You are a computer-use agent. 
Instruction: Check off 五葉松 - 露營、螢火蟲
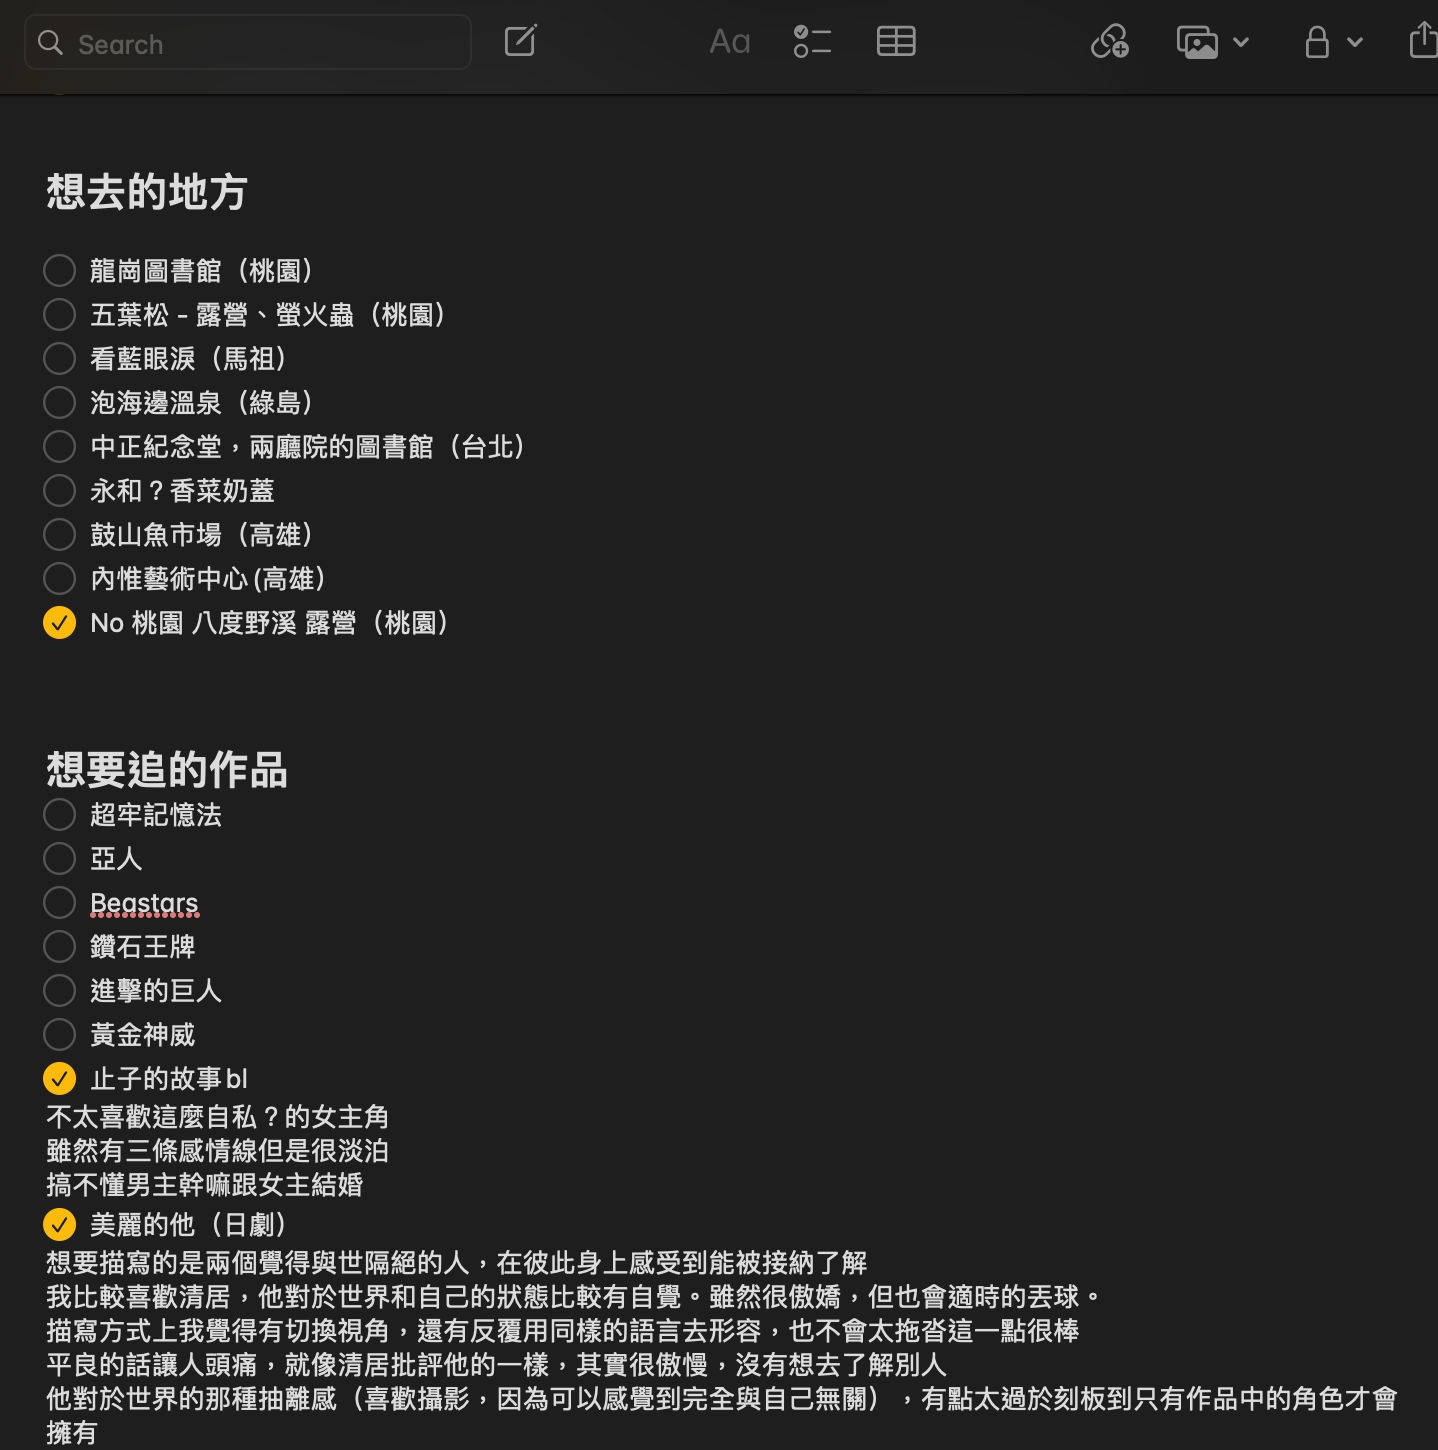click(60, 314)
